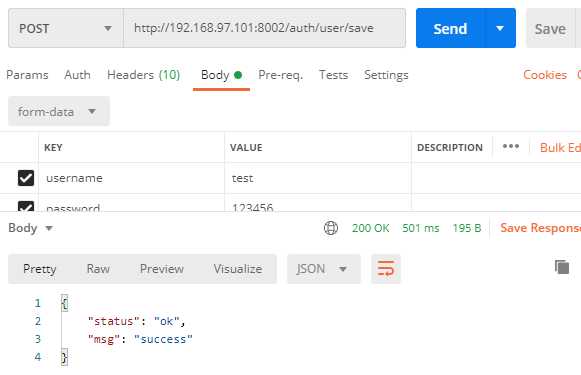The height and width of the screenshot is (375, 581).
Task: Select the Raw response view
Action: click(x=98, y=269)
